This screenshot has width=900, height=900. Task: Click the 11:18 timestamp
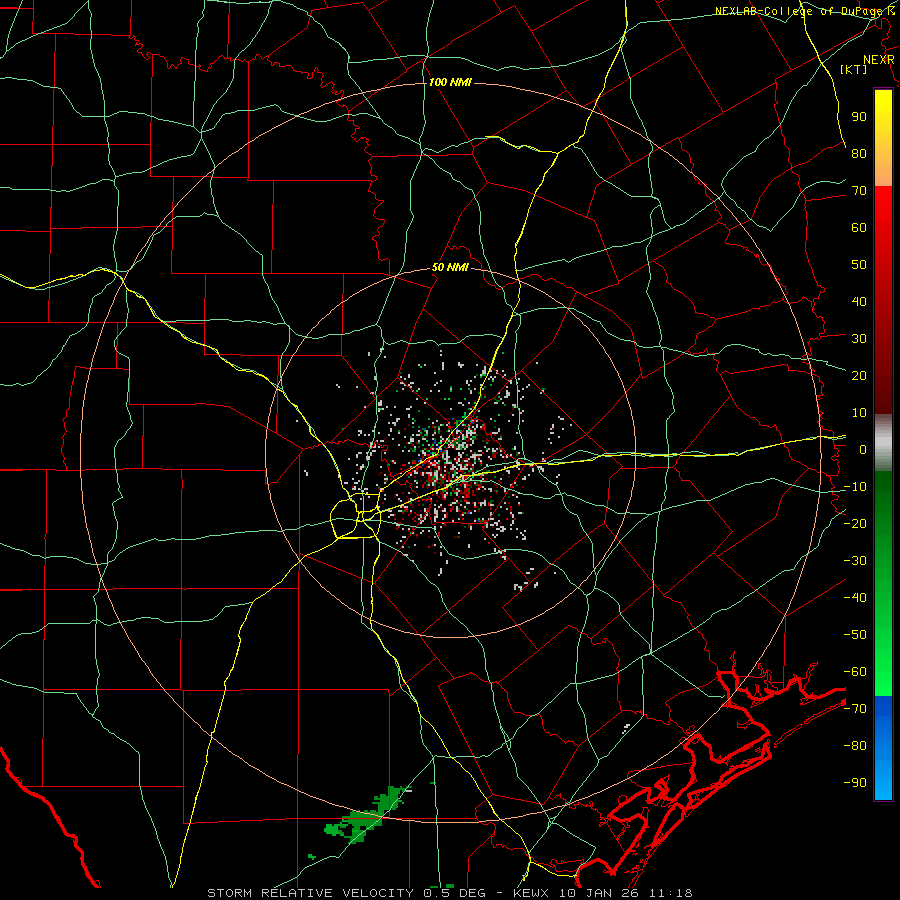(x=673, y=893)
